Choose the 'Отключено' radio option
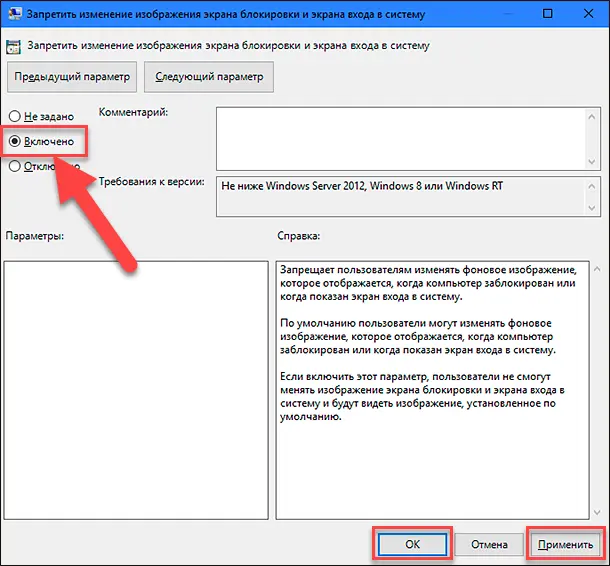 coord(15,167)
